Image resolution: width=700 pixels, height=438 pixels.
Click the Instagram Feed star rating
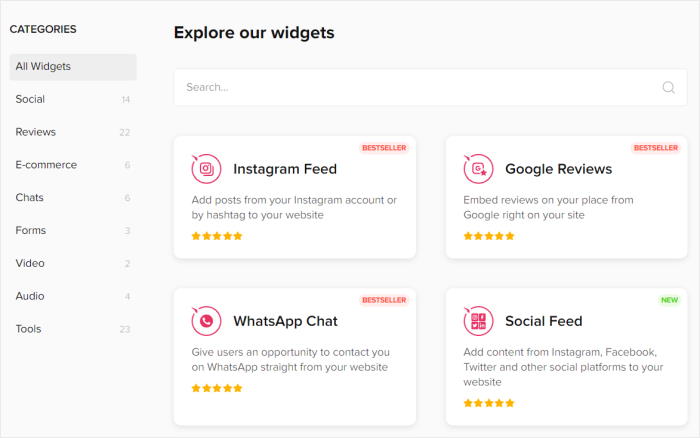point(217,236)
